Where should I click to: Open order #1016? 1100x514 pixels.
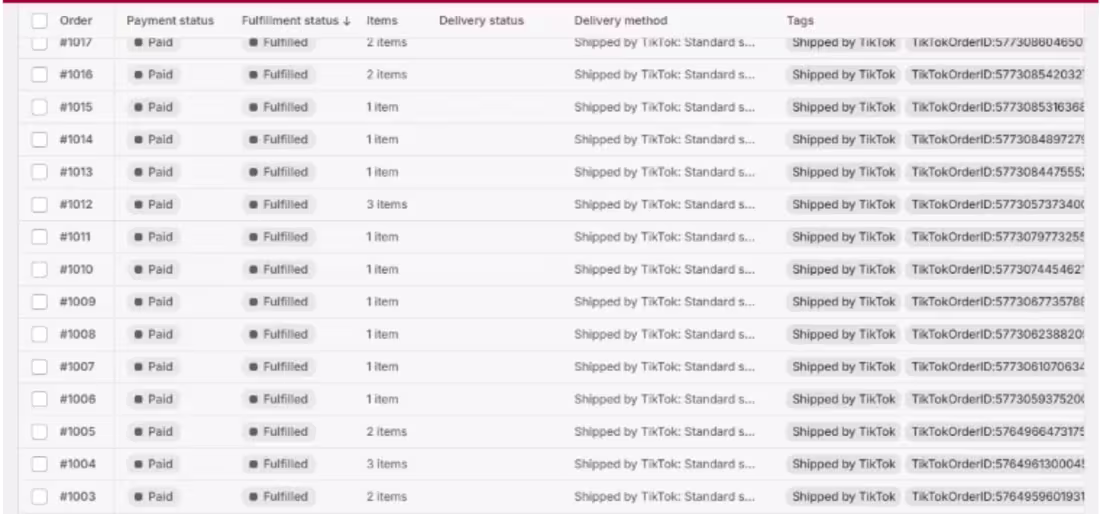click(x=76, y=75)
